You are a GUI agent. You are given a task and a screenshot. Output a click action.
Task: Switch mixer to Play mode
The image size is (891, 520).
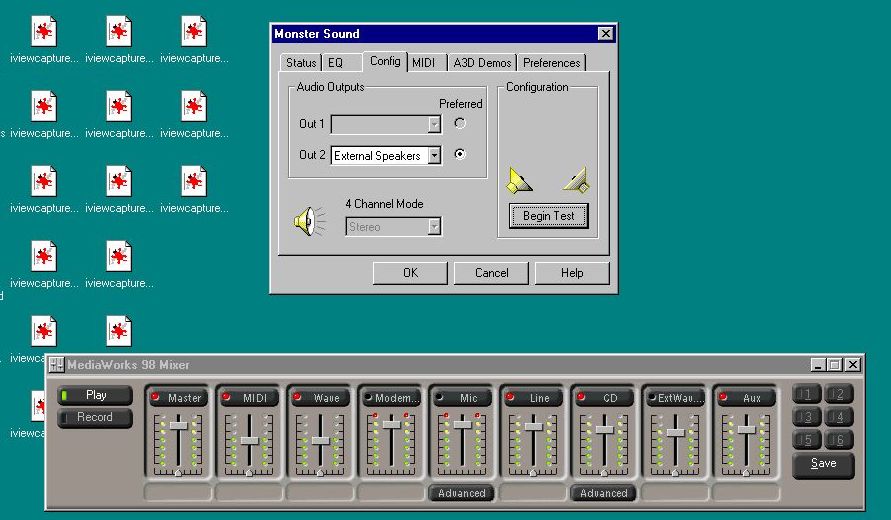95,395
